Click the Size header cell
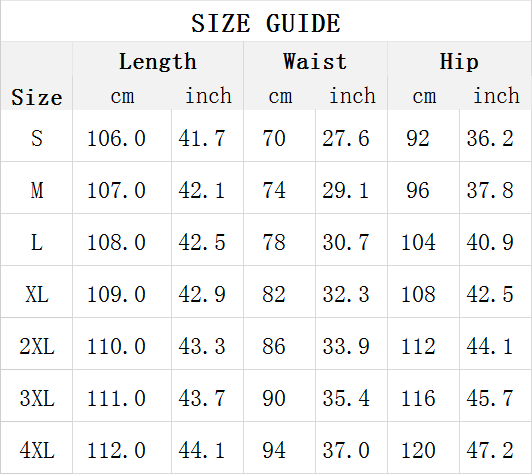This screenshot has height=474, width=532. click(x=37, y=97)
